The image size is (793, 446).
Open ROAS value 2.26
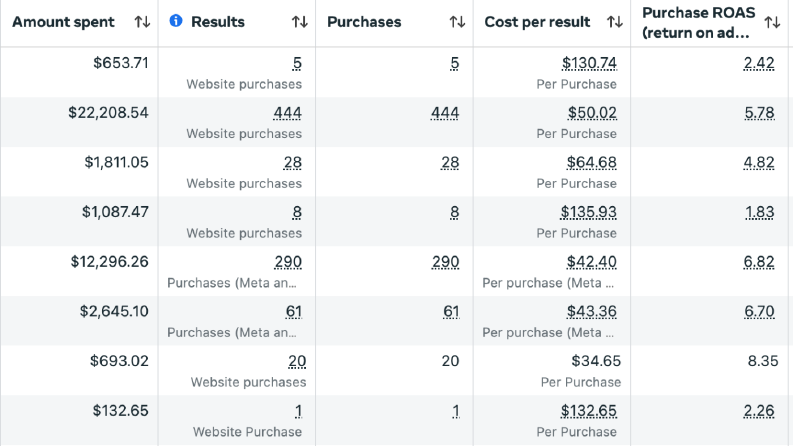[759, 410]
